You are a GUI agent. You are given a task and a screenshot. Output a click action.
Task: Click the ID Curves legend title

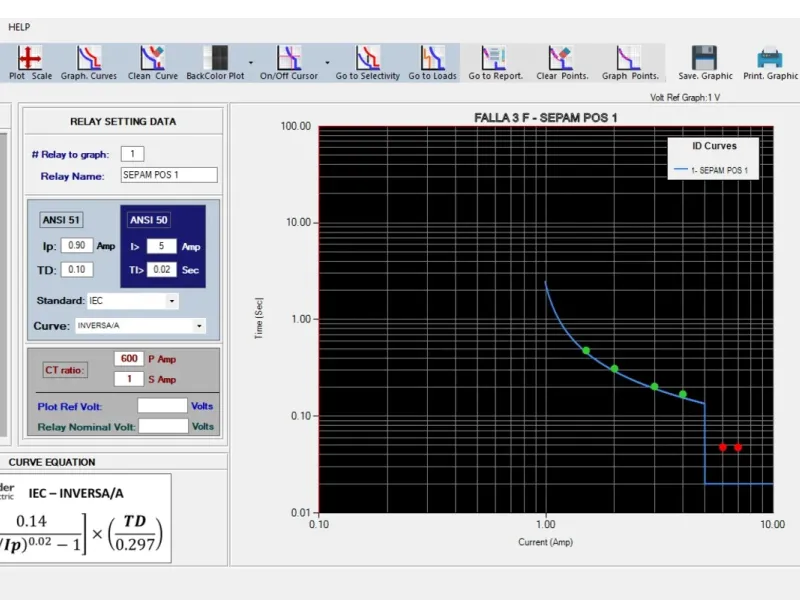point(714,146)
